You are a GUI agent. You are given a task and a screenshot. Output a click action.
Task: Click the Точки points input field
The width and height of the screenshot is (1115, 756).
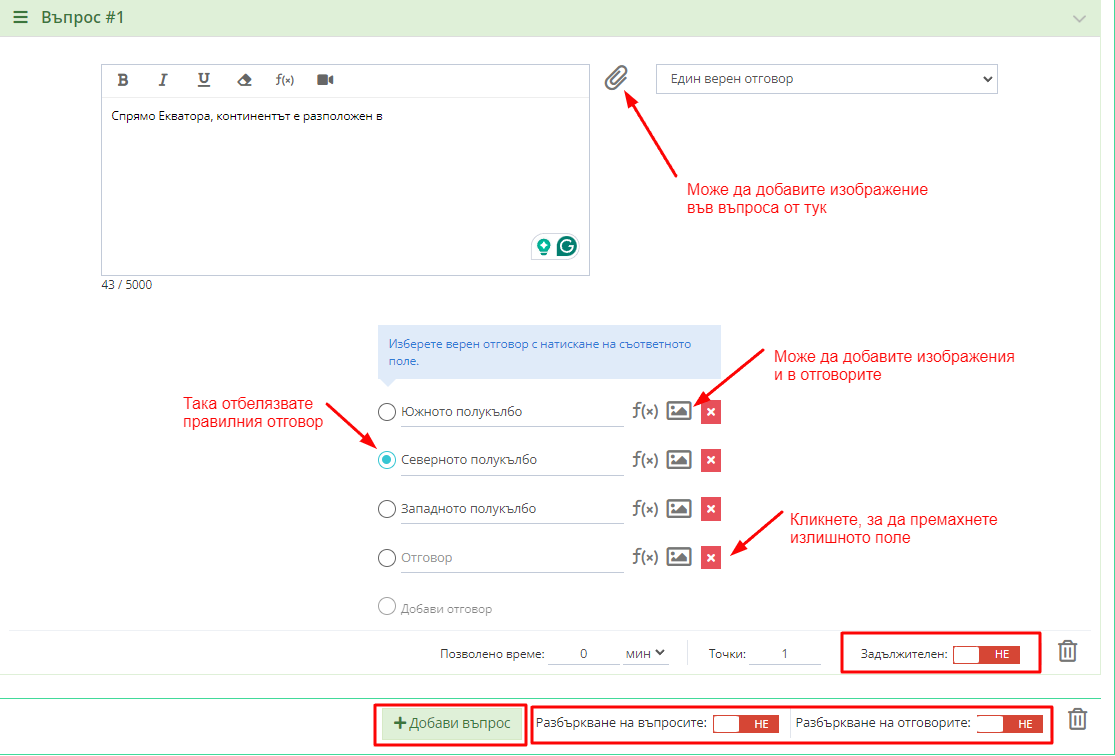pos(785,654)
